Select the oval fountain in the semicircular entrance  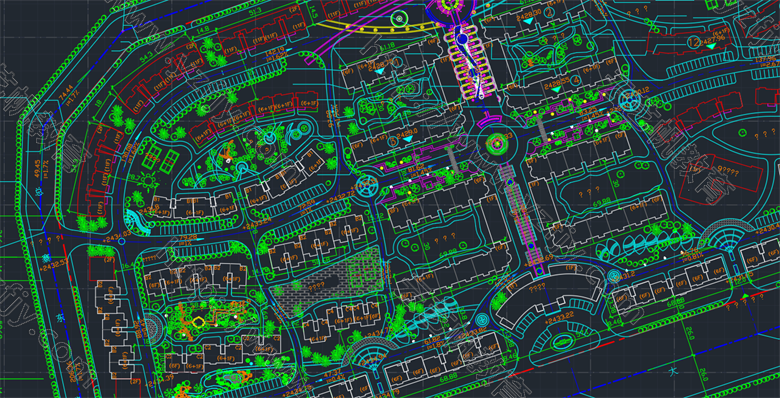coord(562,342)
